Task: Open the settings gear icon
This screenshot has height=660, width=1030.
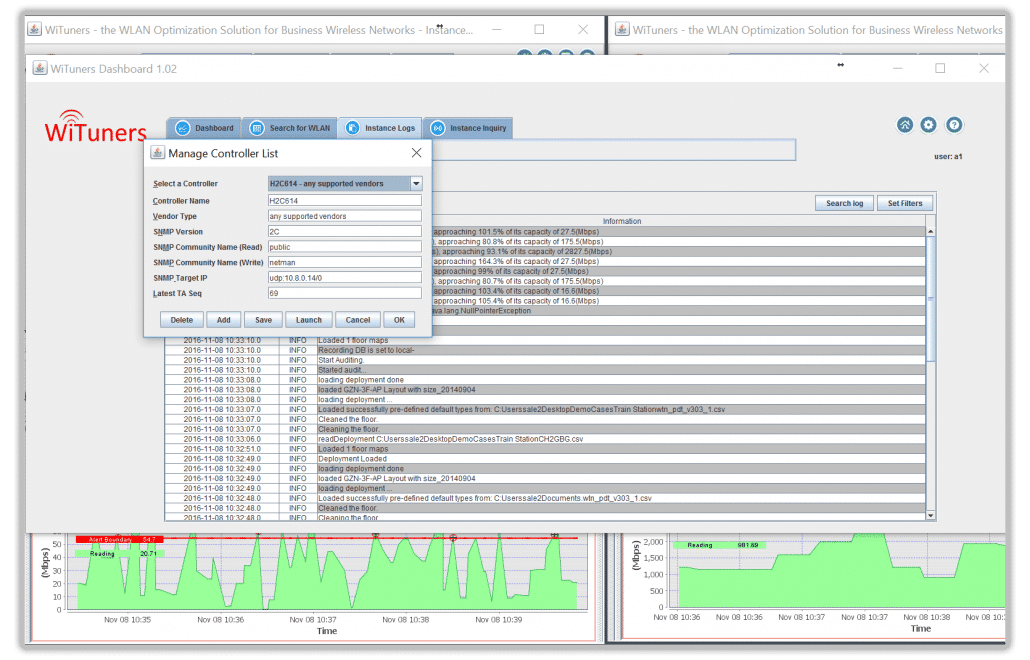Action: (928, 125)
